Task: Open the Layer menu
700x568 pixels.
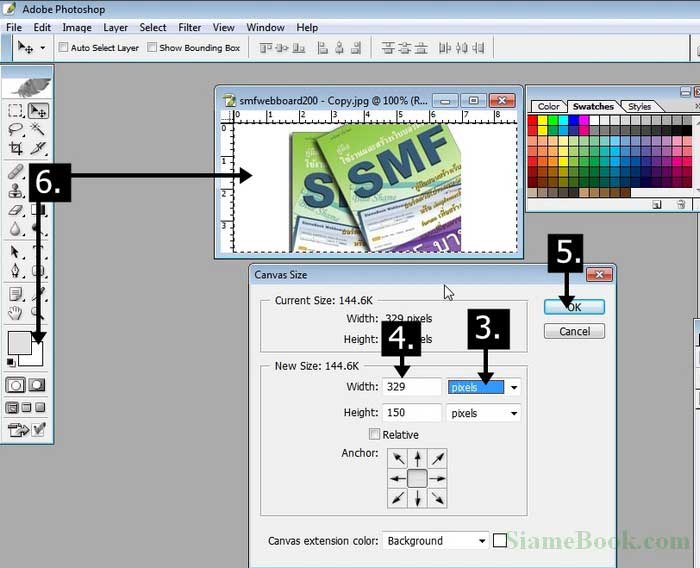Action: pos(116,27)
